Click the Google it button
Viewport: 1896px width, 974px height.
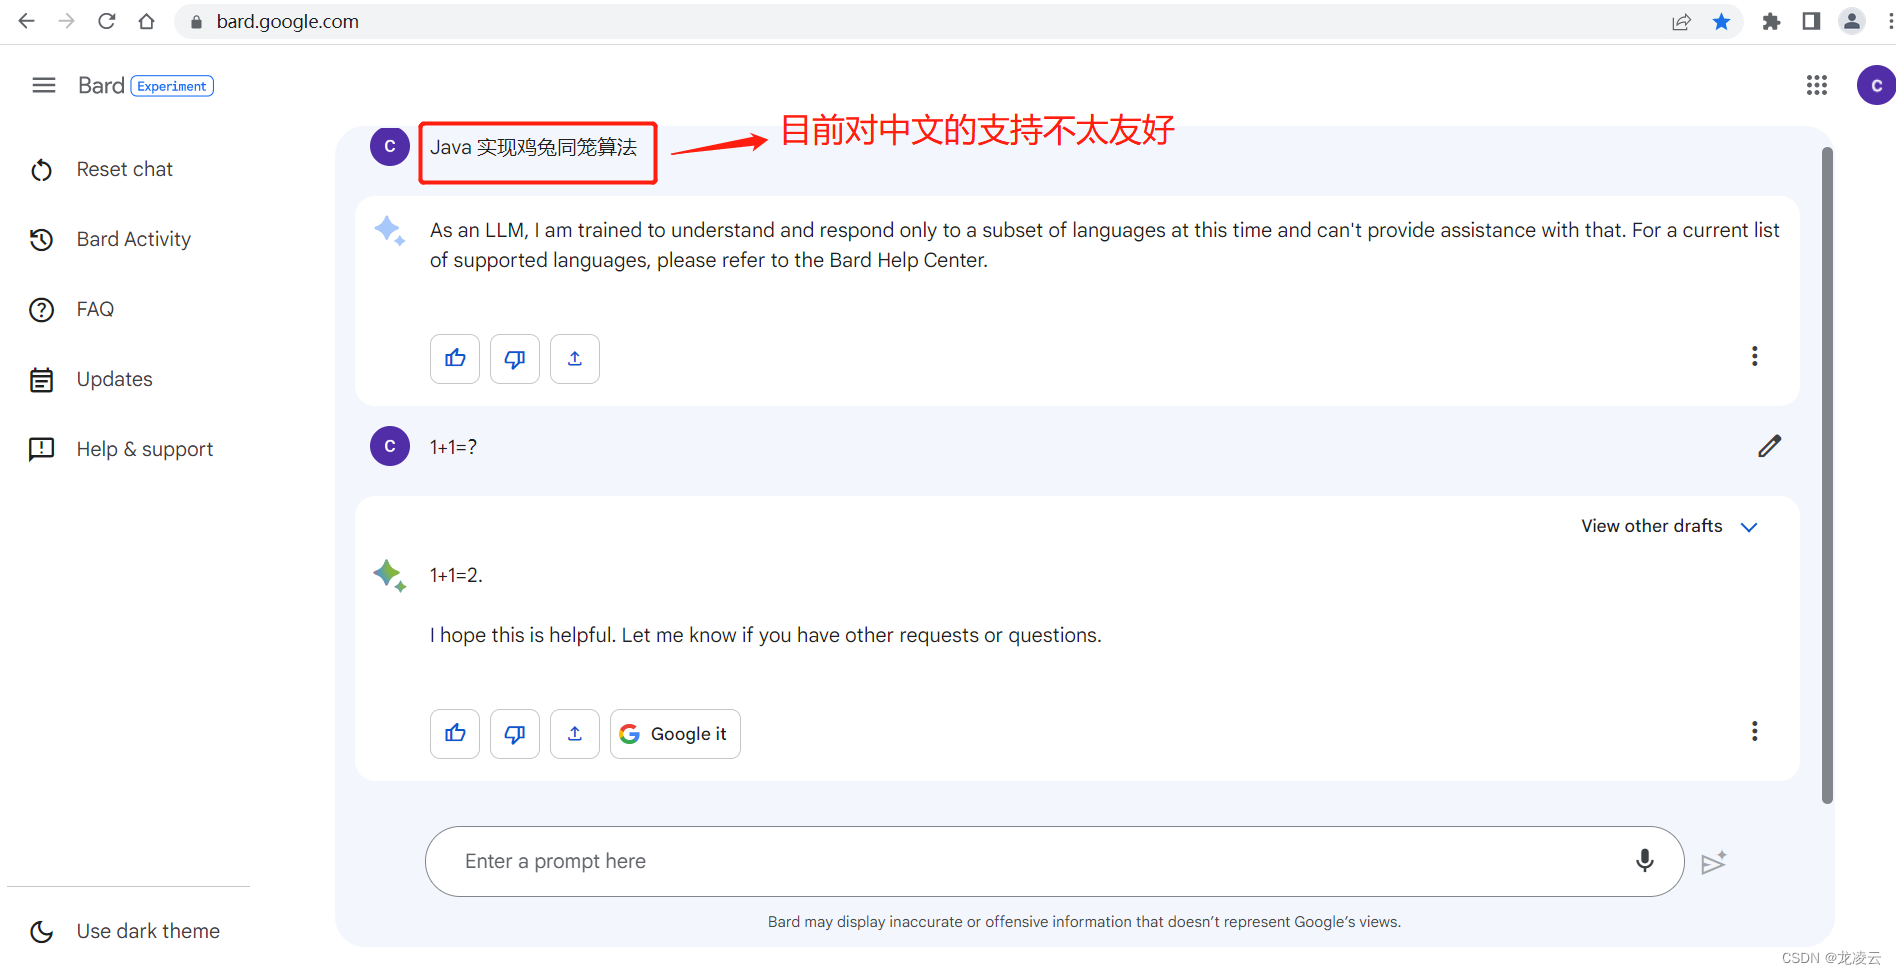[x=675, y=734]
